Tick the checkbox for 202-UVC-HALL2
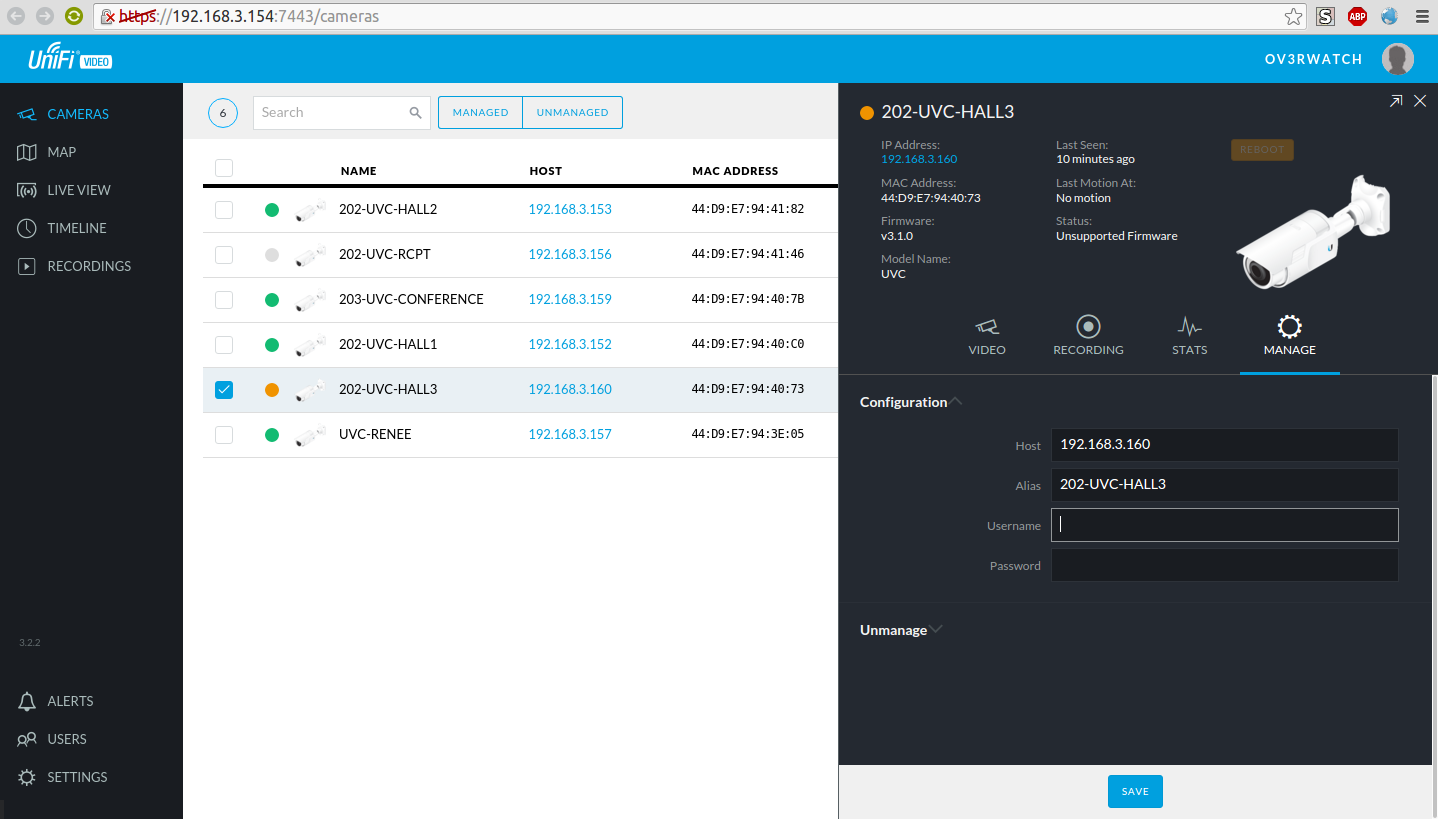This screenshot has width=1438, height=819. [x=224, y=210]
